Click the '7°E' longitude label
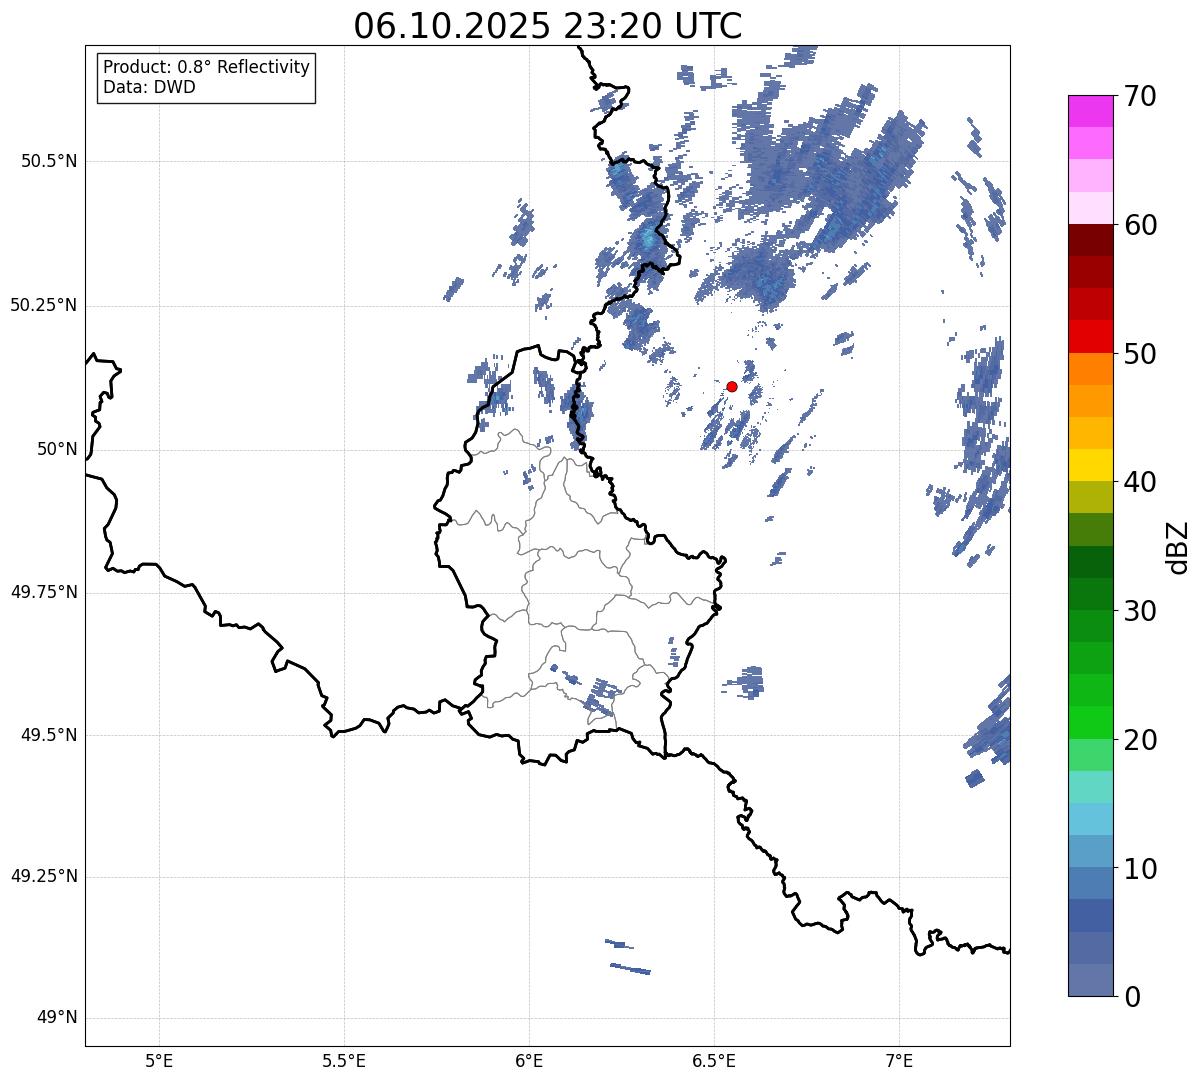This screenshot has height=1081, width=1202. tap(899, 1060)
